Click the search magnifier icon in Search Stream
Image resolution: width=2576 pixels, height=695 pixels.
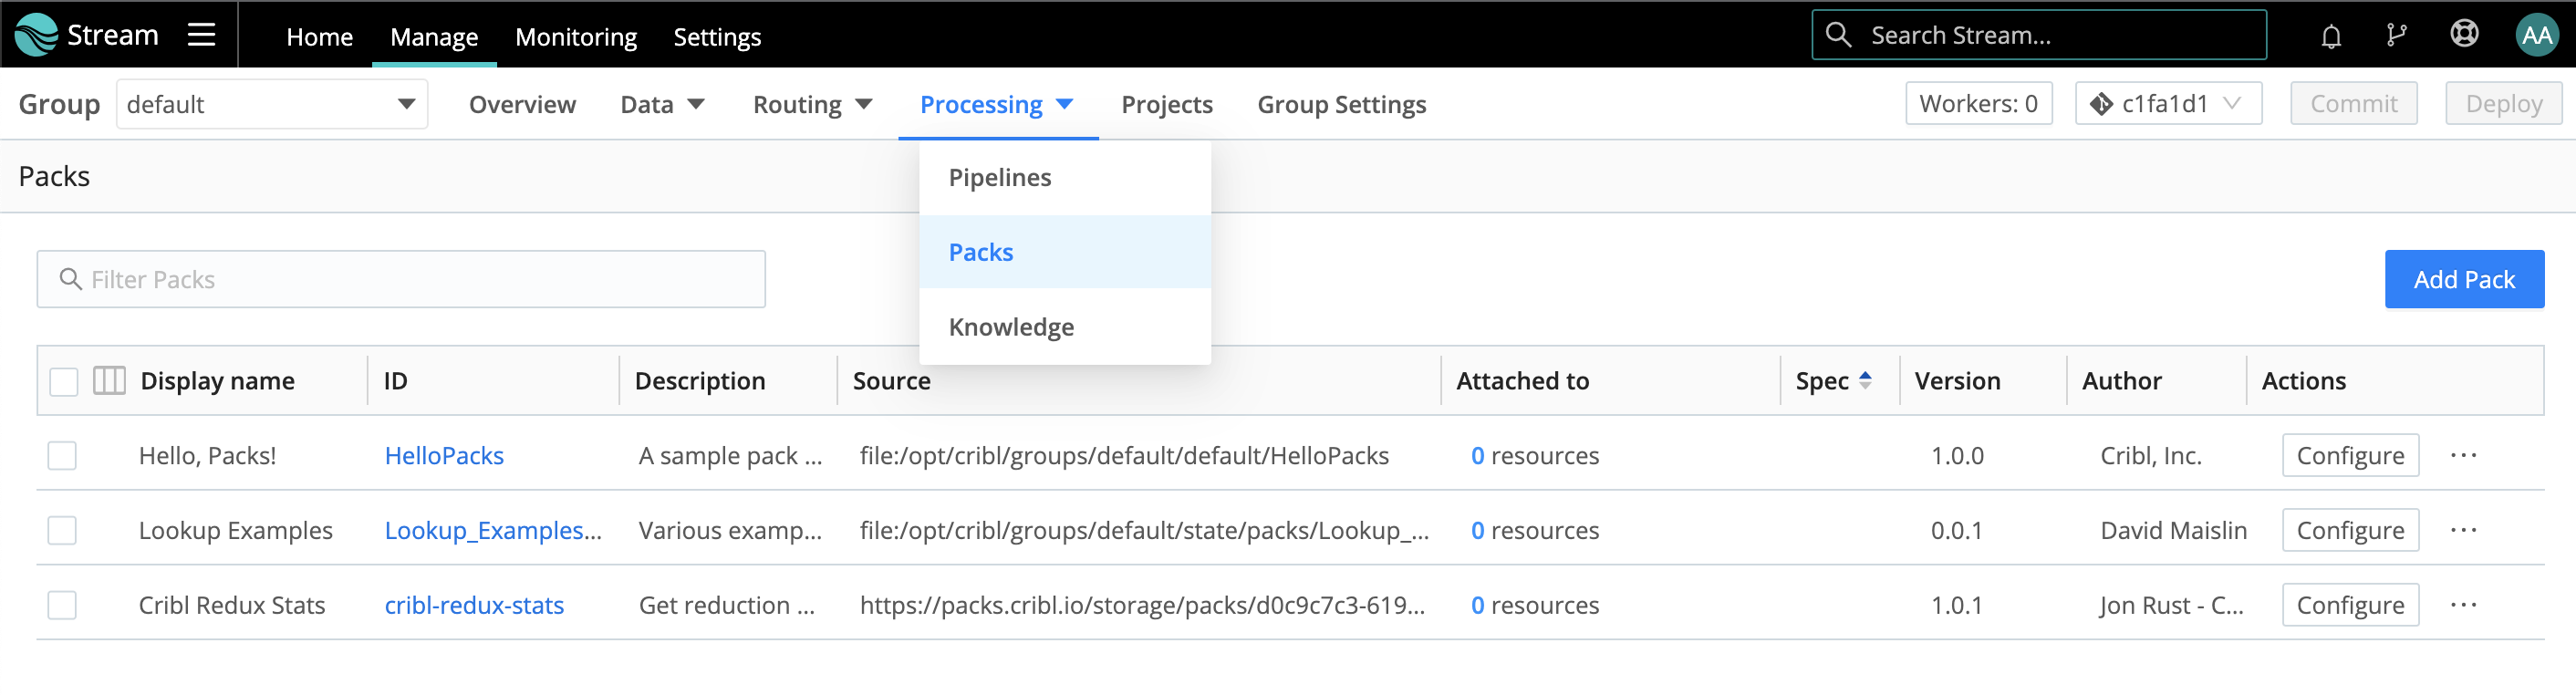coord(1838,35)
